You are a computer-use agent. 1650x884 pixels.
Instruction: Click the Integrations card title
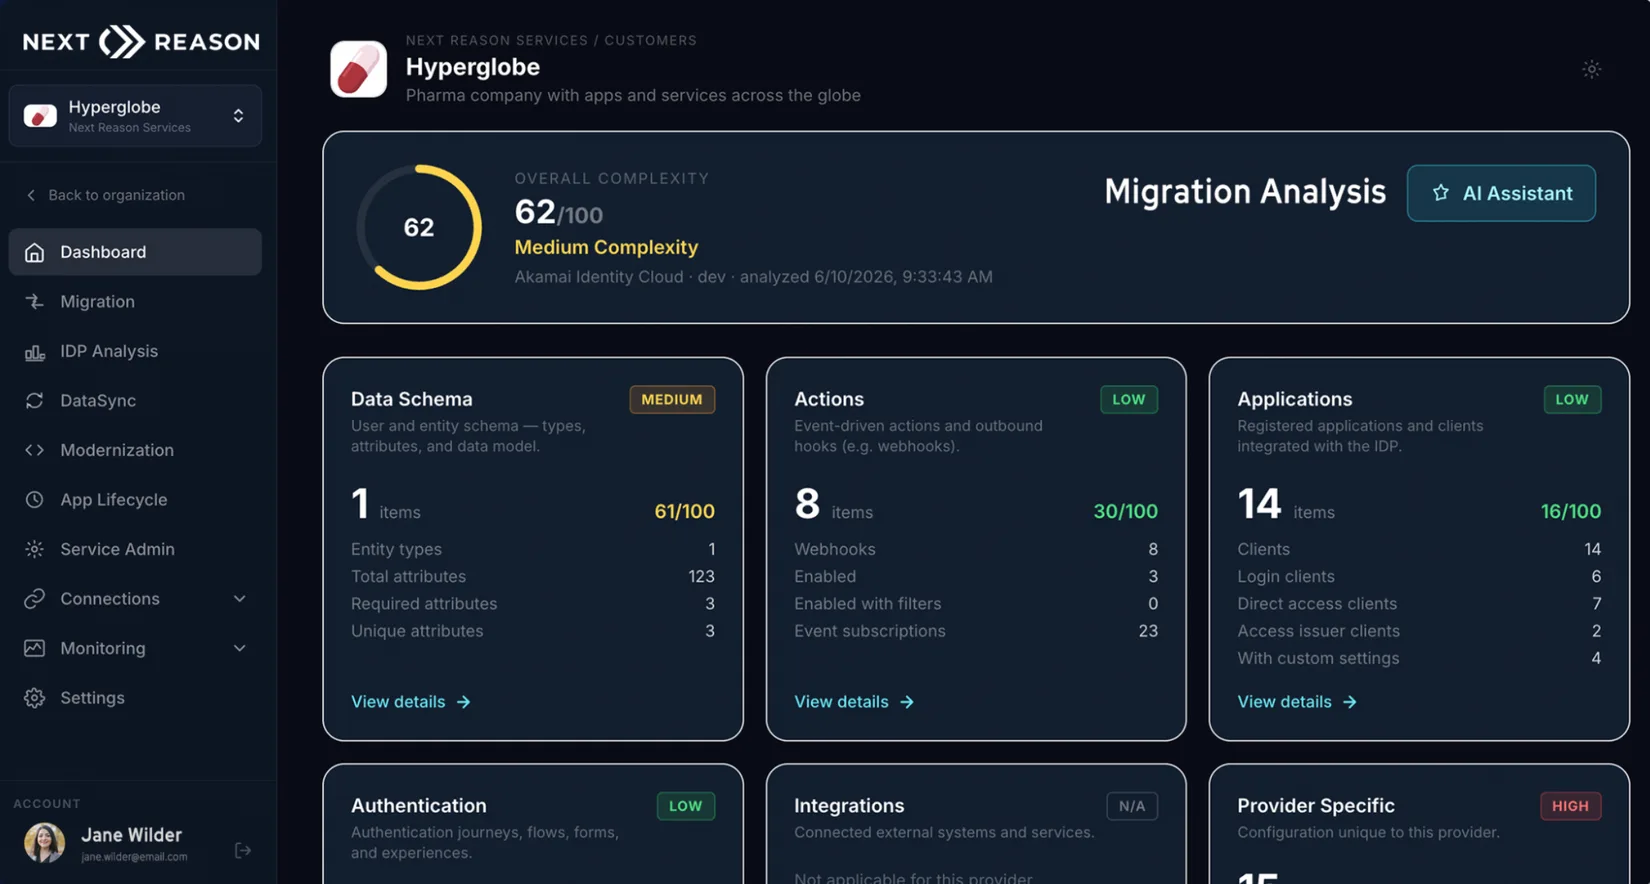pos(849,805)
